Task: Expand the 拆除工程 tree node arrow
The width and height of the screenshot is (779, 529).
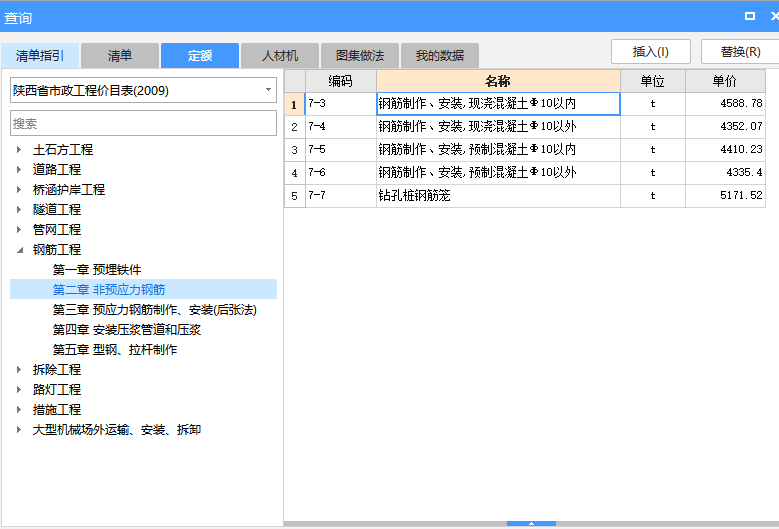Action: point(19,370)
